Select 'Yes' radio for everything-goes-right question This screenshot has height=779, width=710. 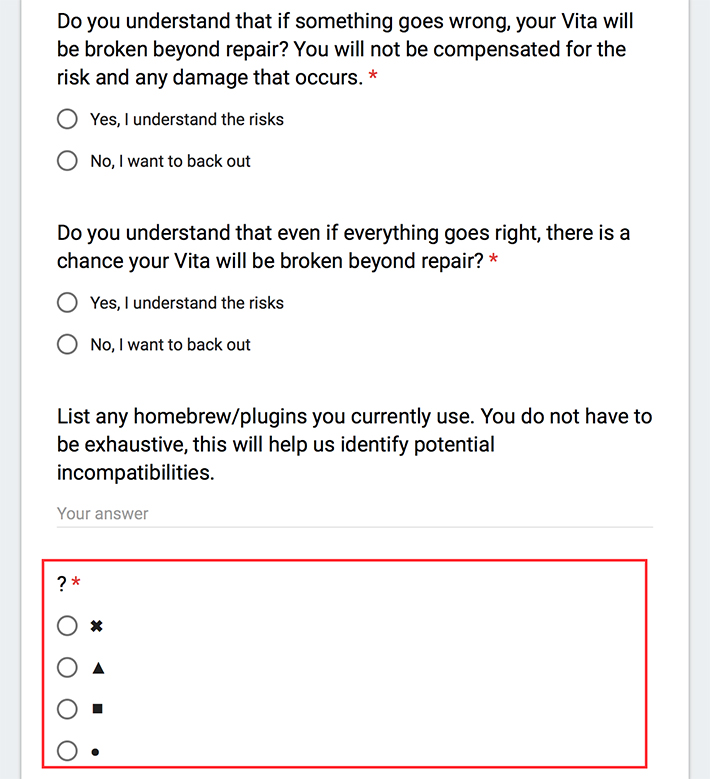coord(67,303)
